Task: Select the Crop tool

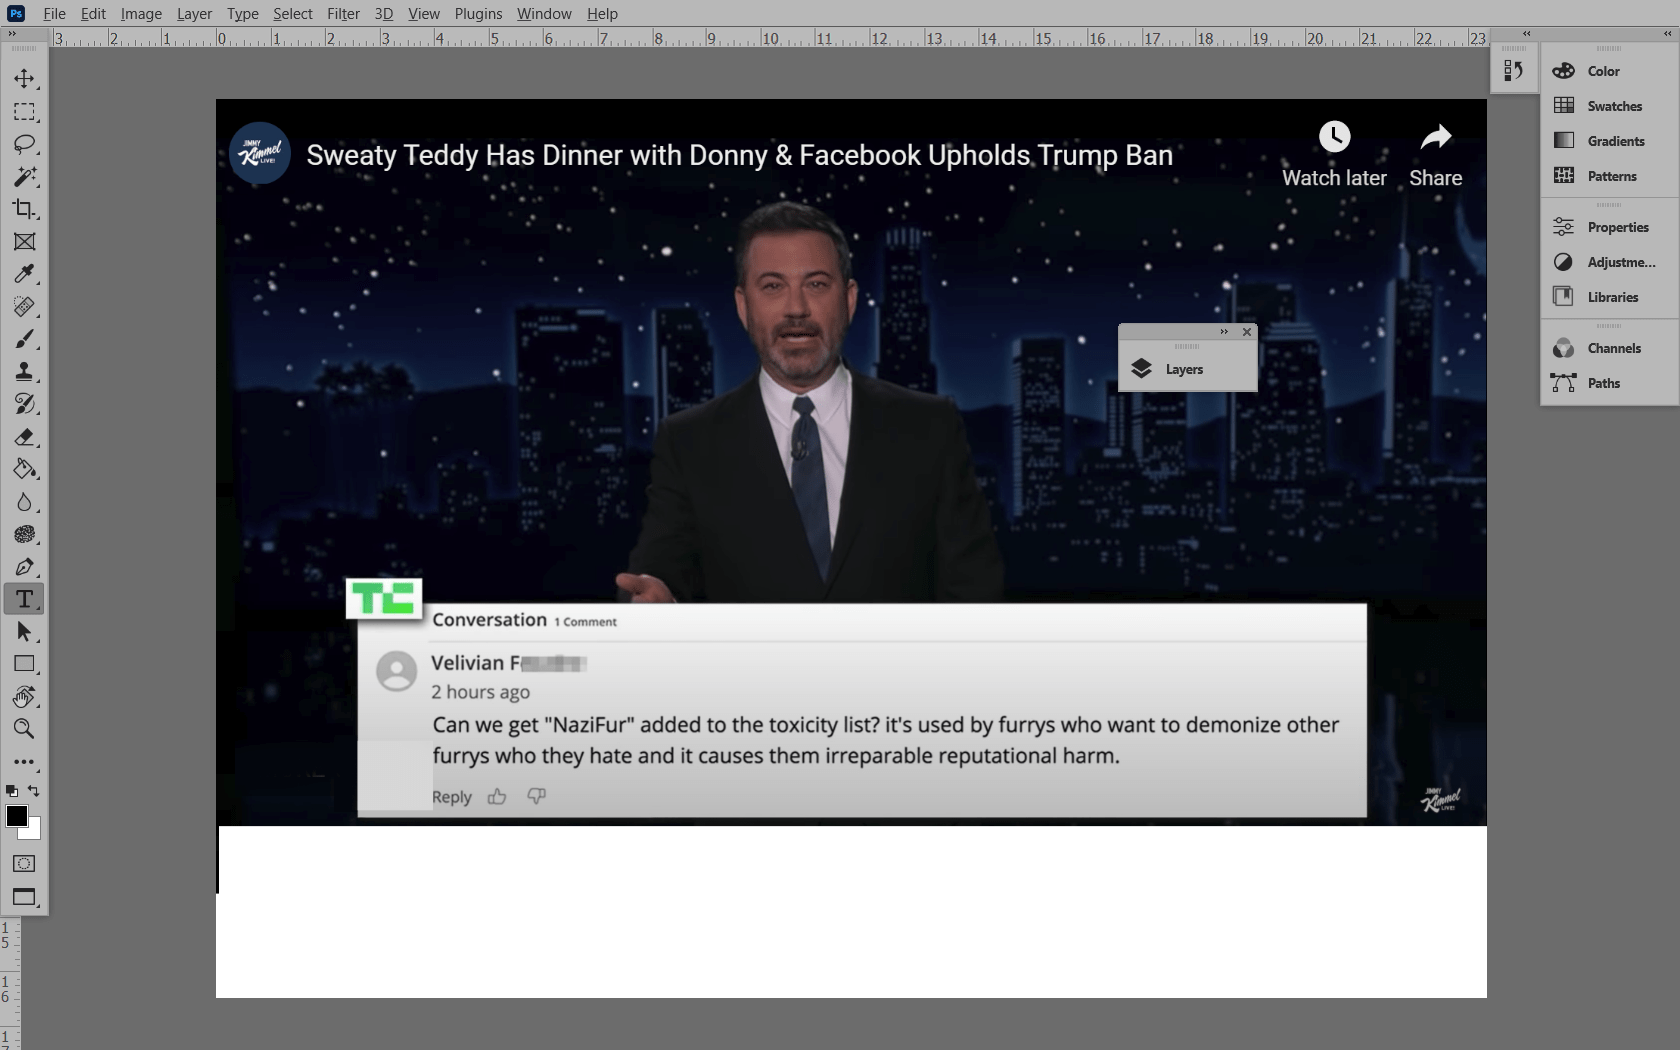Action: click(24, 209)
